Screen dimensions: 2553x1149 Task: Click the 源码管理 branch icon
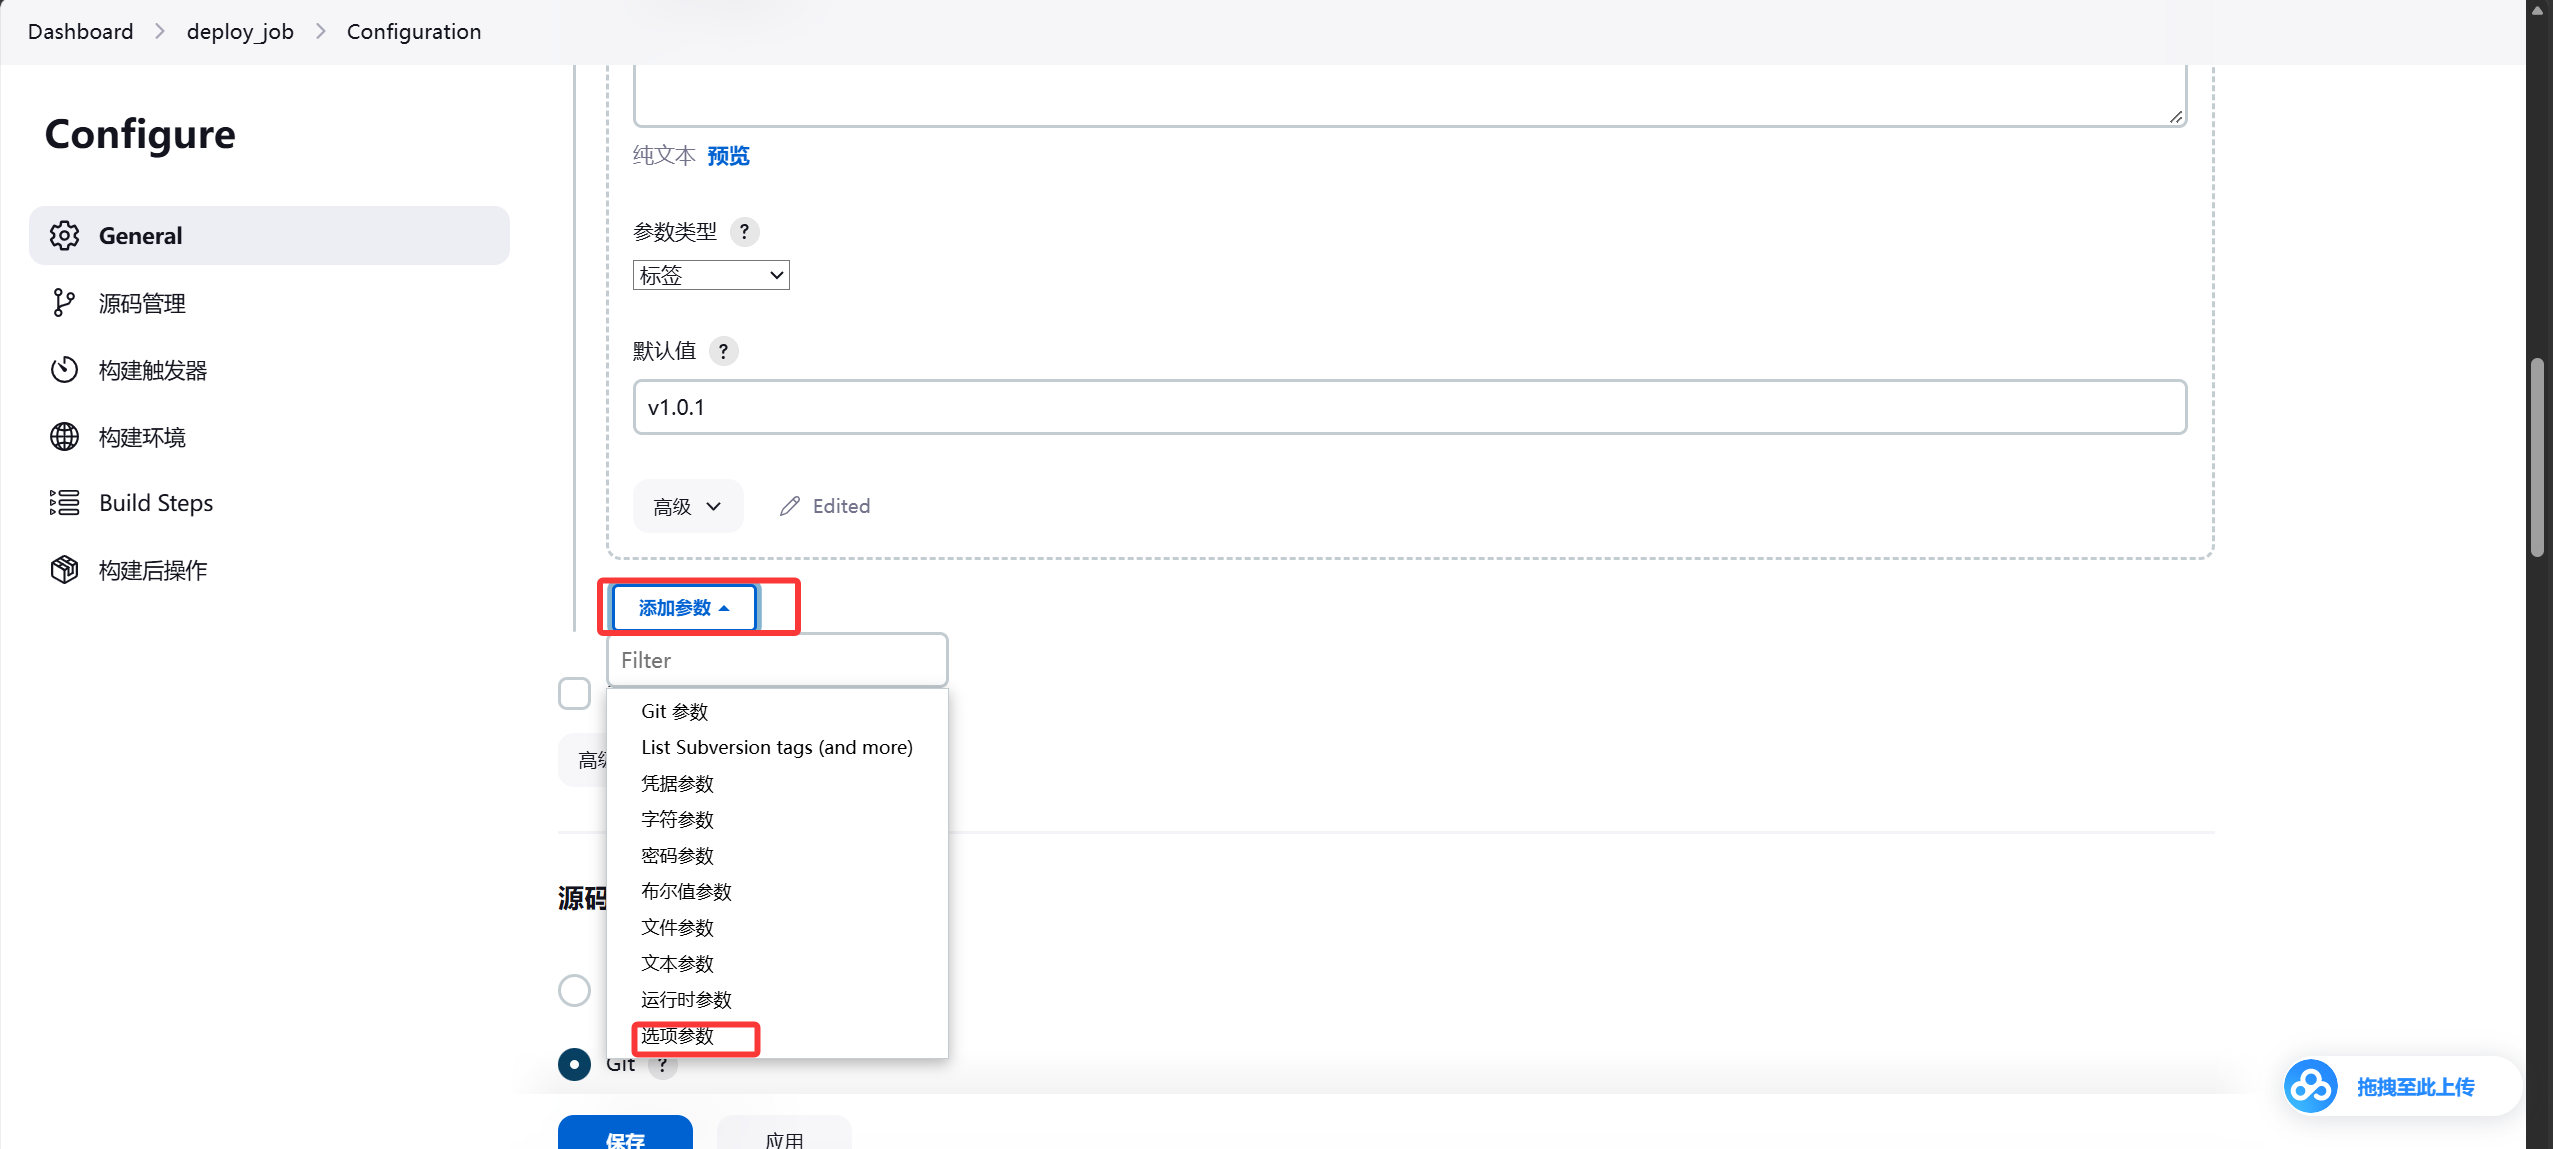tap(64, 303)
